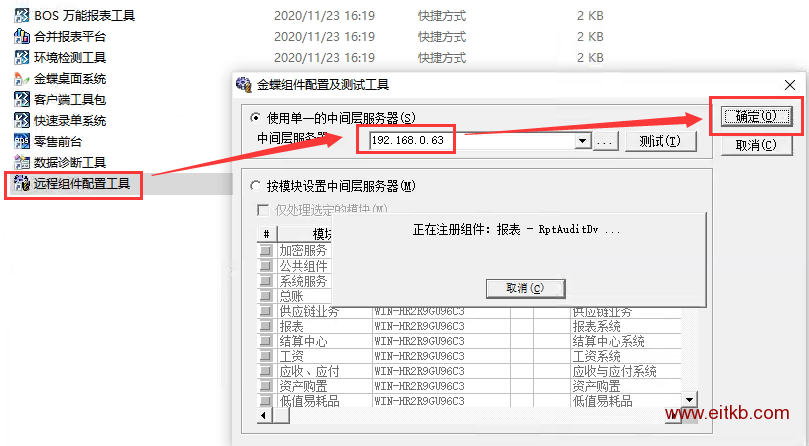This screenshot has height=446, width=809.
Task: Click 取消(C) under the 确定 button
Action: pyautogui.click(x=756, y=145)
